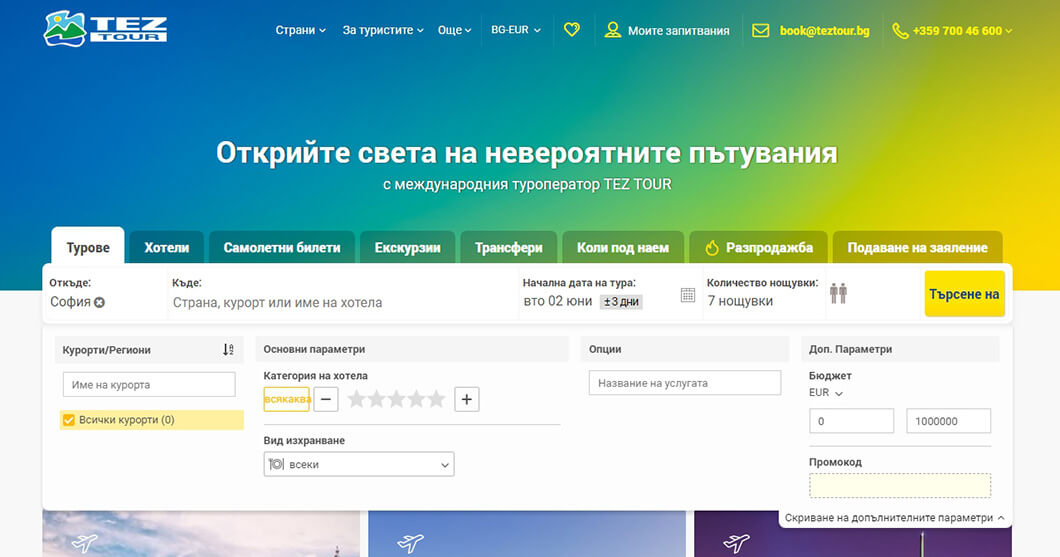This screenshot has height=557, width=1060.
Task: Switch to Хотели tab
Action: pos(166,247)
